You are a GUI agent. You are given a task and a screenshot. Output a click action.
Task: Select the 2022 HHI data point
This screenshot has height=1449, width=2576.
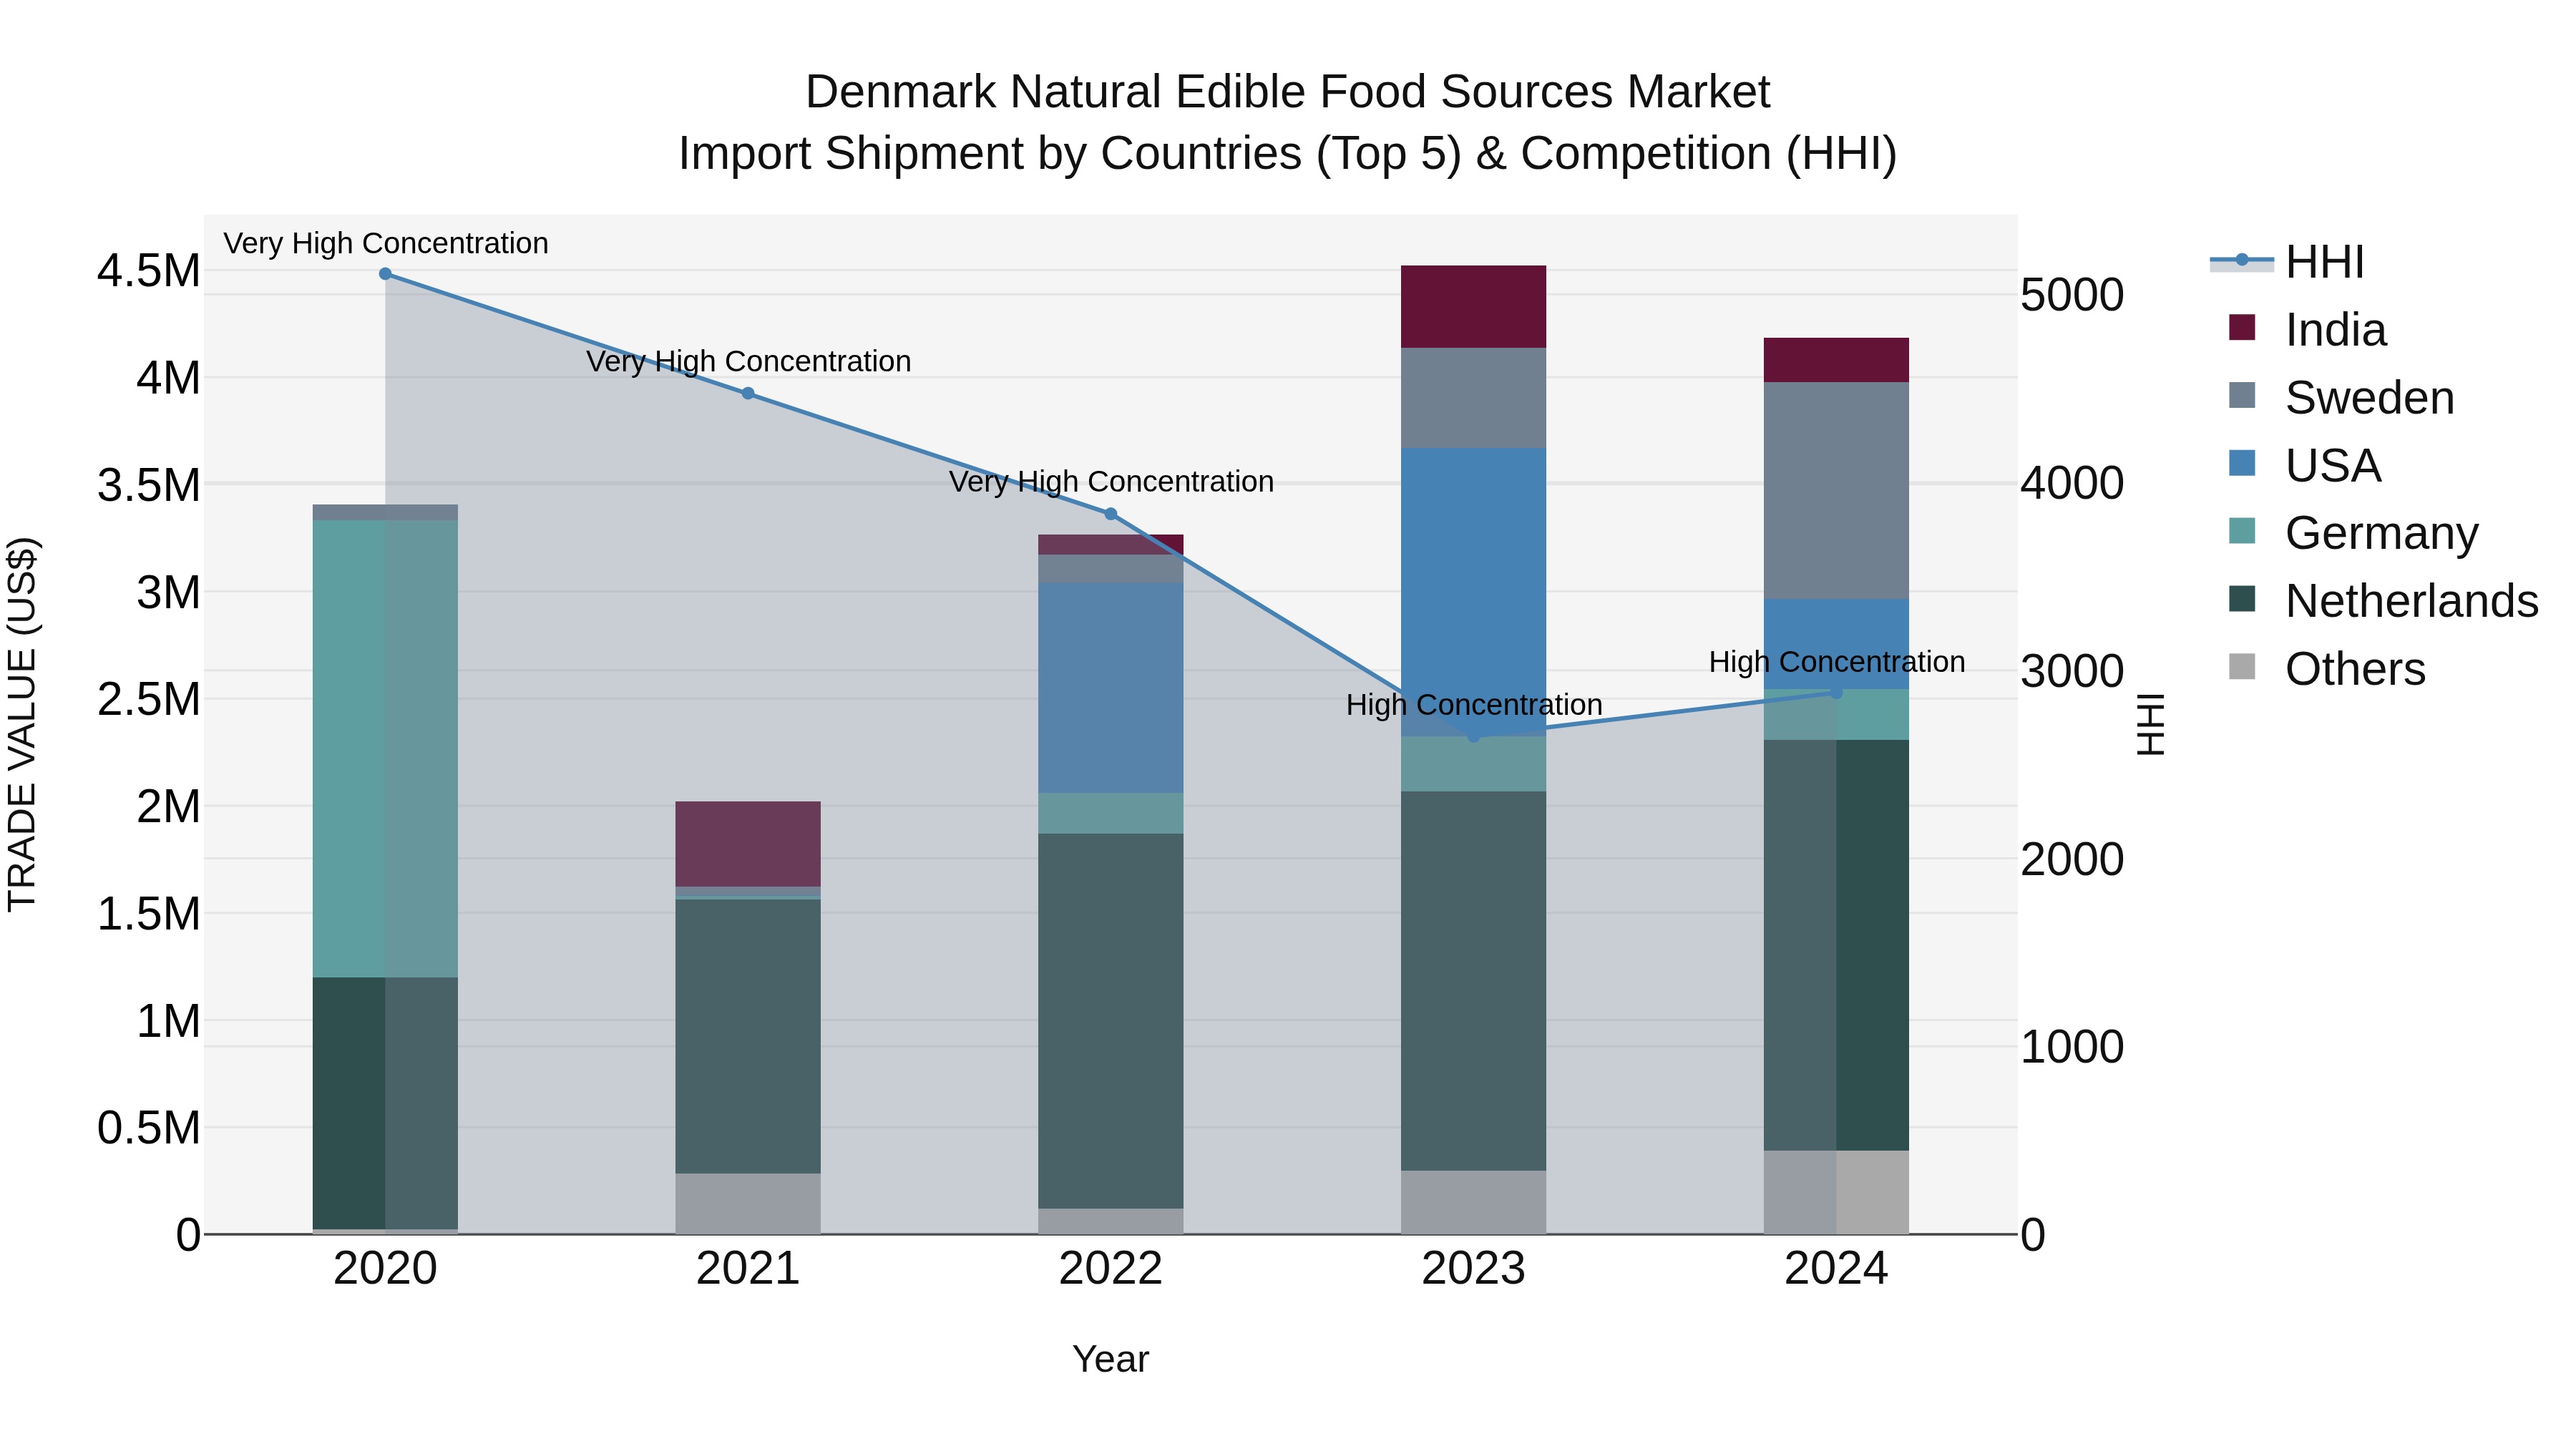(1110, 514)
